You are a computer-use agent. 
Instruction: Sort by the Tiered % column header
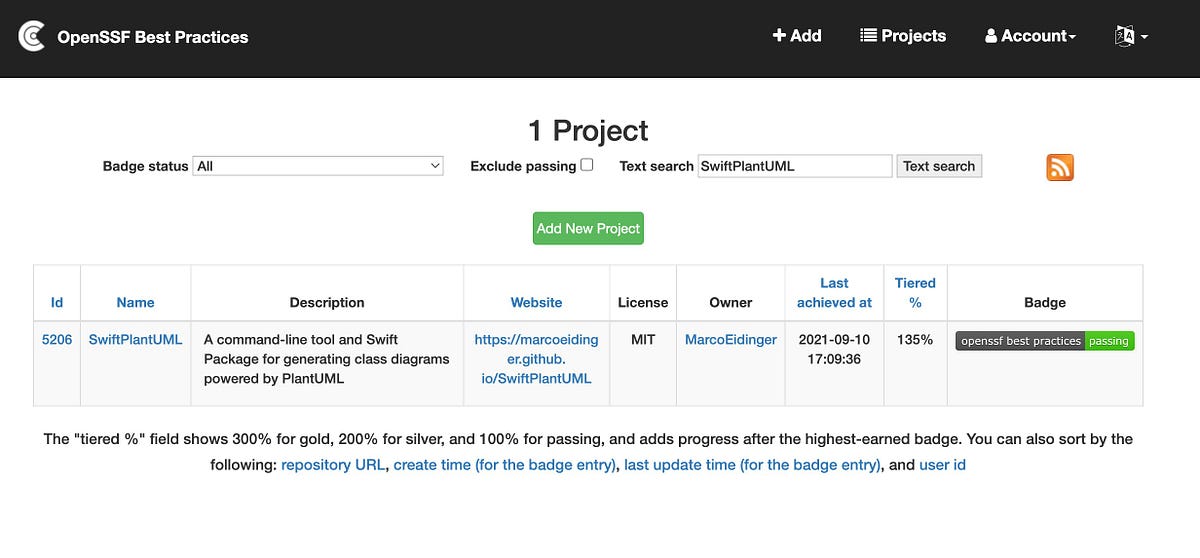point(915,292)
